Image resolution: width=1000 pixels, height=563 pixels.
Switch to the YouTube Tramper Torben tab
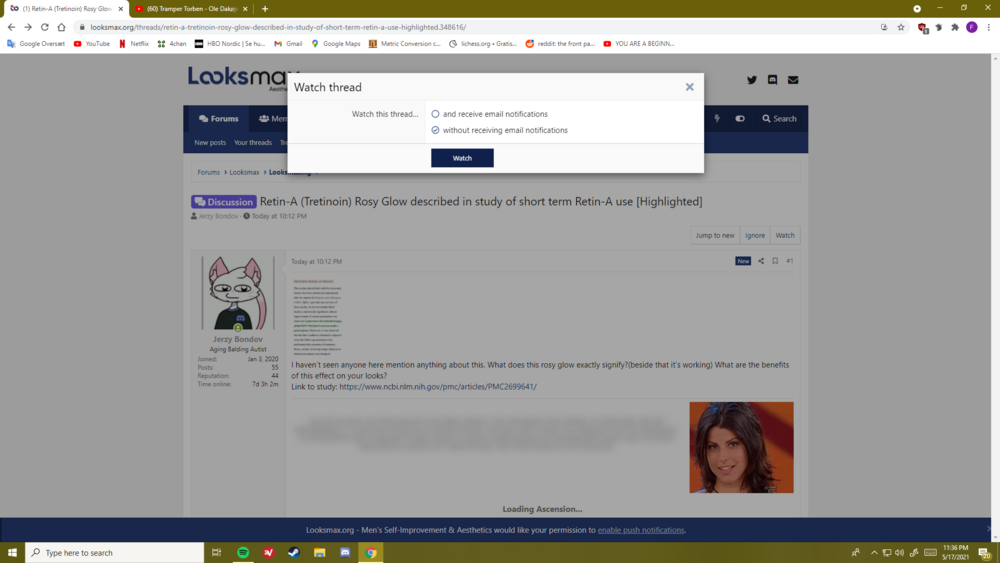click(x=191, y=9)
